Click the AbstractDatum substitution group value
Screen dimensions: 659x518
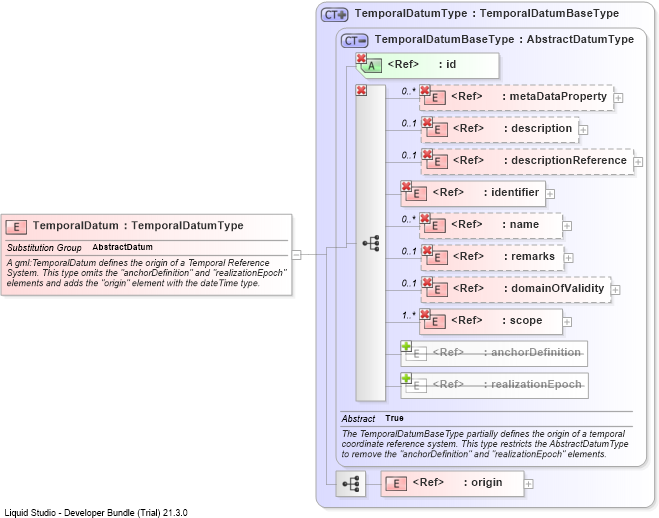(122, 247)
